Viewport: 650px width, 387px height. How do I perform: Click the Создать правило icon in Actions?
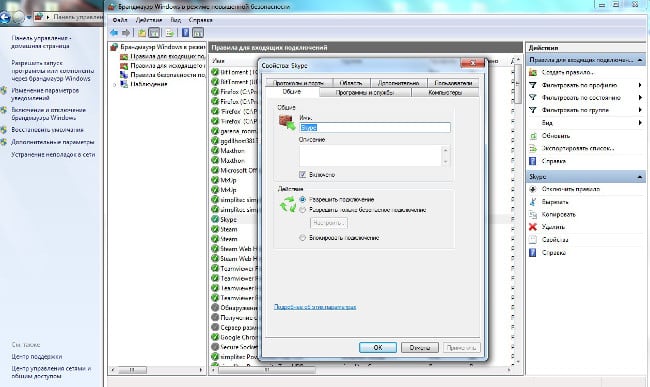coord(533,72)
